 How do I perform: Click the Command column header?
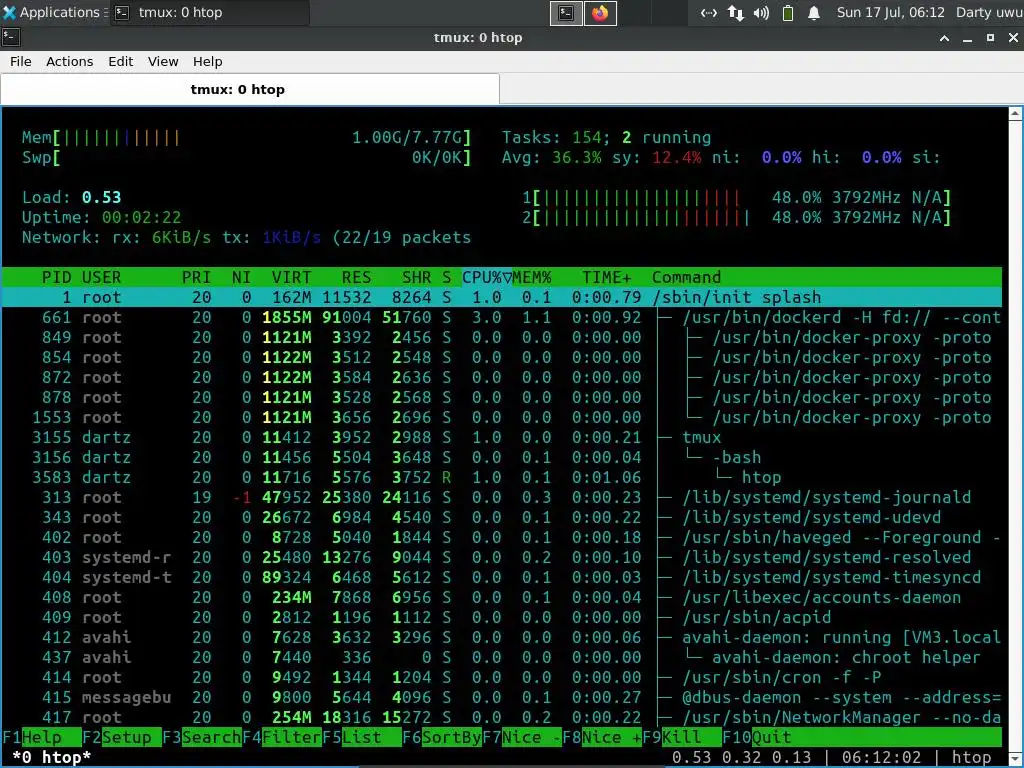686,277
